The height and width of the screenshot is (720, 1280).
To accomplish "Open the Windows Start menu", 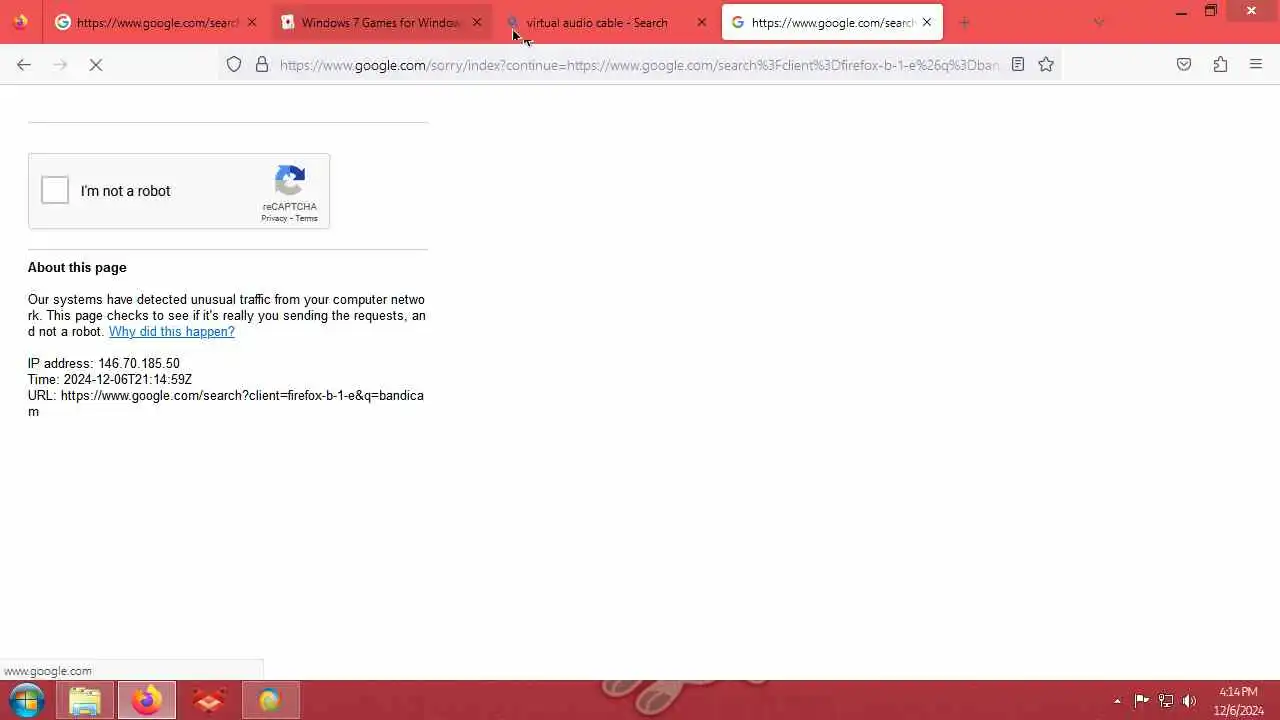I will click(x=27, y=700).
